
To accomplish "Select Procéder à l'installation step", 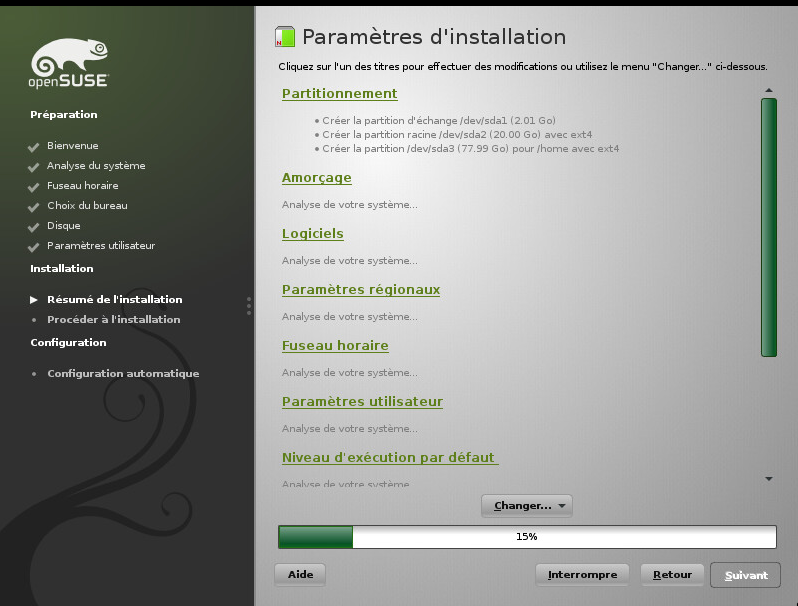I will coord(113,320).
